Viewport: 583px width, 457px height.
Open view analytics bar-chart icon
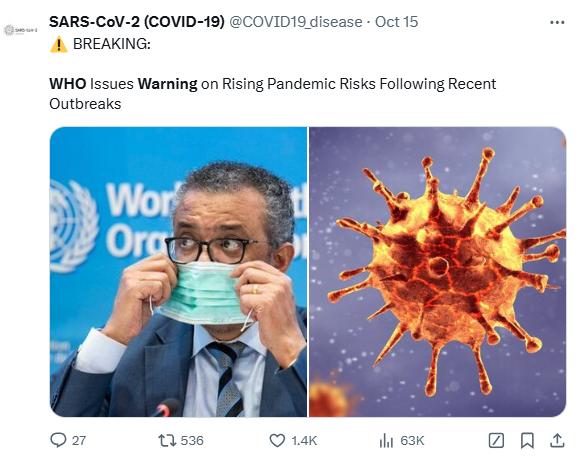click(386, 441)
